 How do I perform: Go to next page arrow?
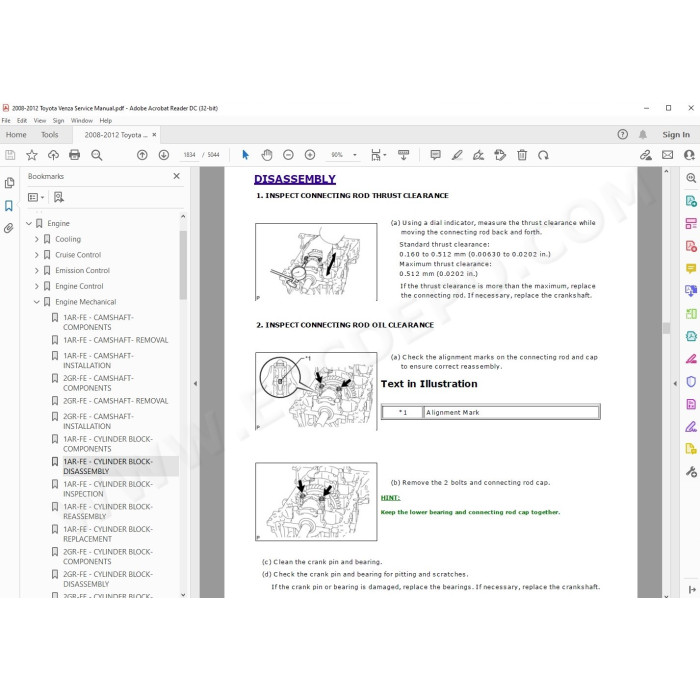point(164,155)
